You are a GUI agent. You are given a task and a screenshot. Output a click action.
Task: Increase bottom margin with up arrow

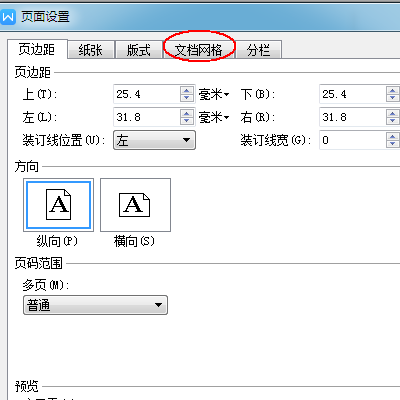pyautogui.click(x=393, y=91)
